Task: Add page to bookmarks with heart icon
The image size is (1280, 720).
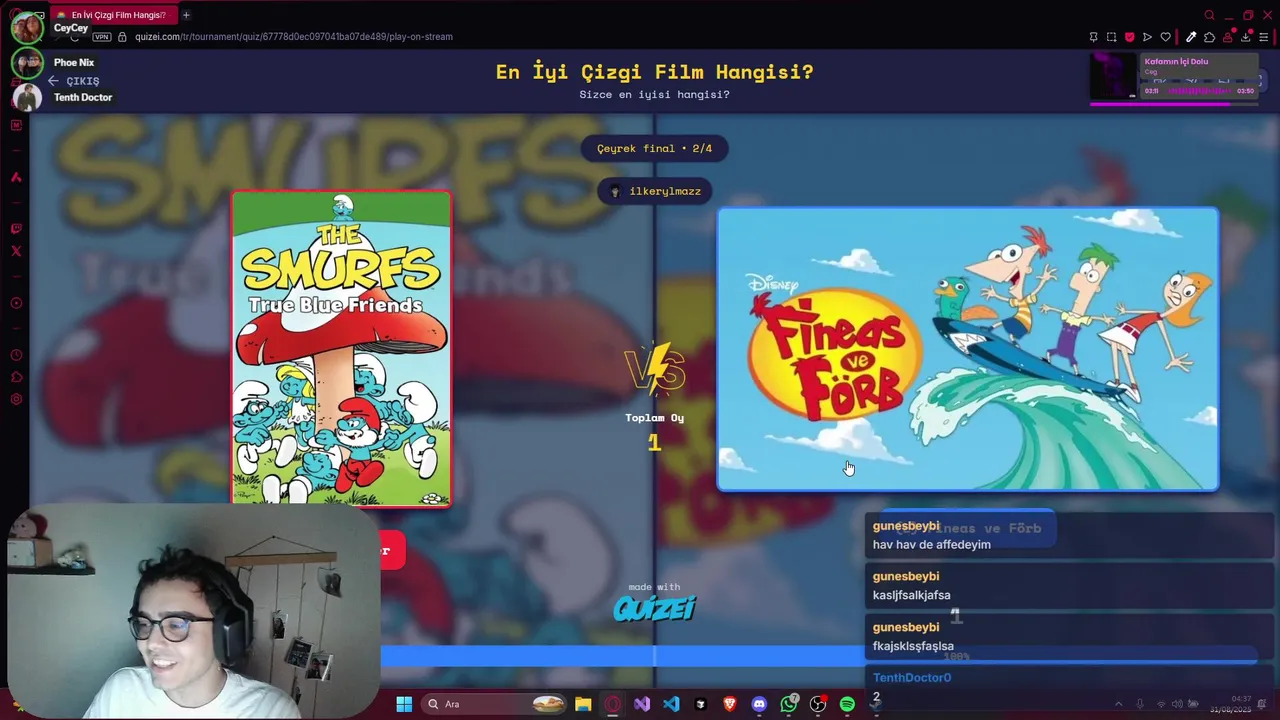Action: 1165,37
